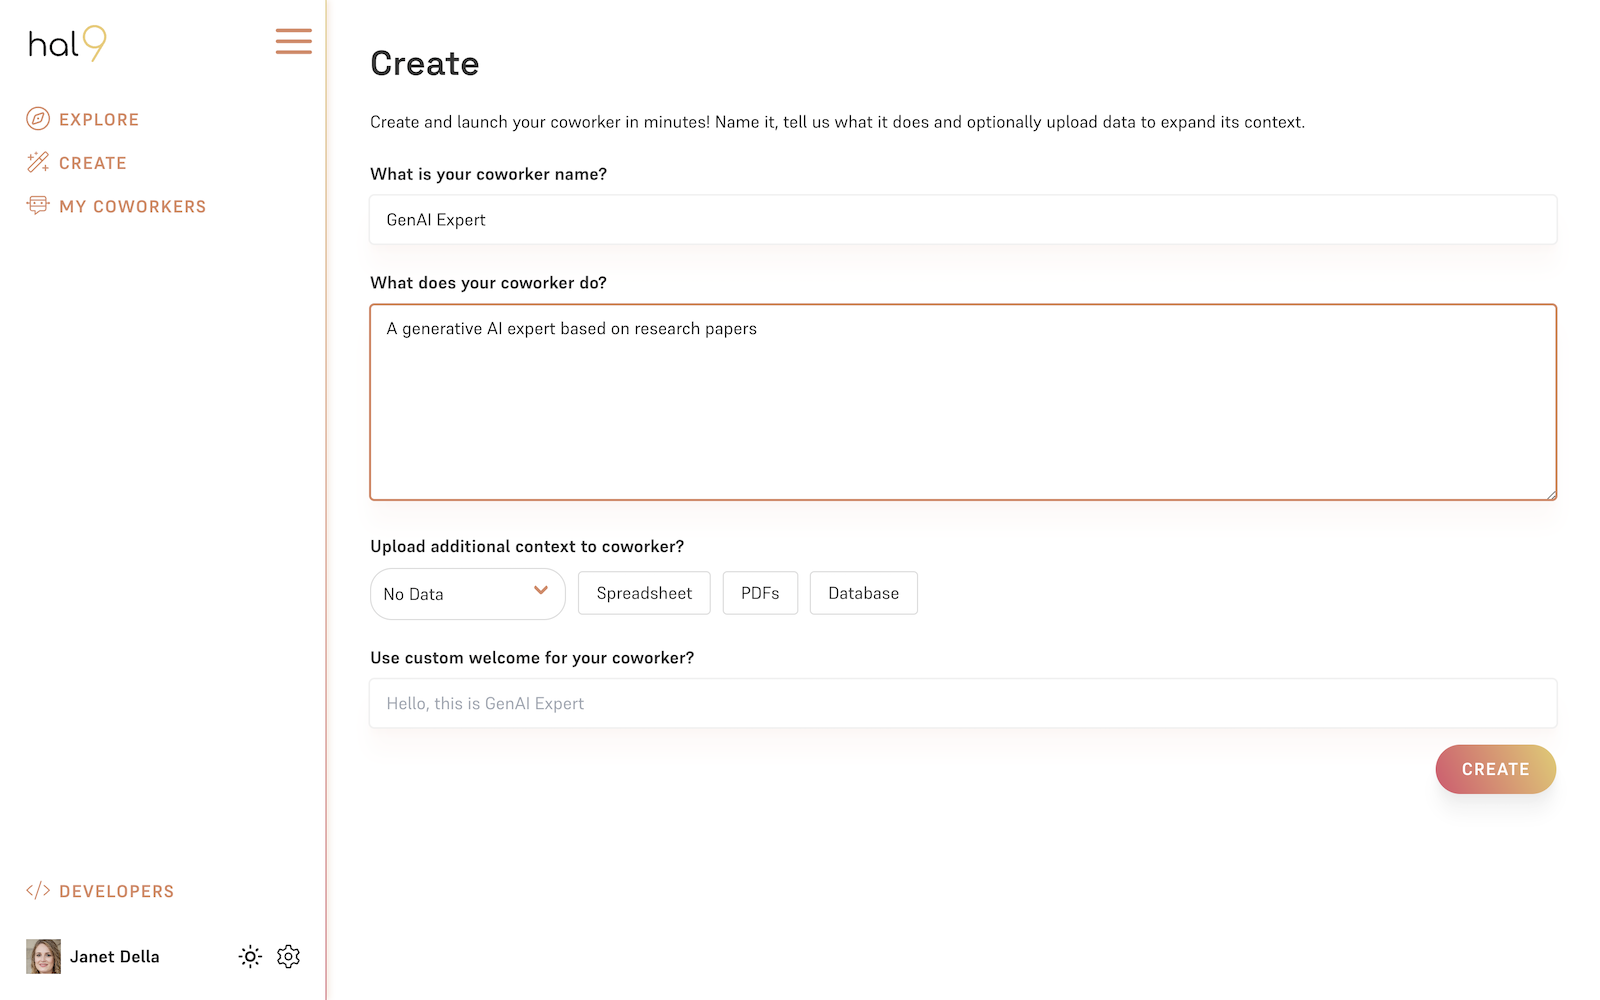This screenshot has height=1000, width=1600.
Task: Toggle the hamburger sidebar menu
Action: pos(293,41)
